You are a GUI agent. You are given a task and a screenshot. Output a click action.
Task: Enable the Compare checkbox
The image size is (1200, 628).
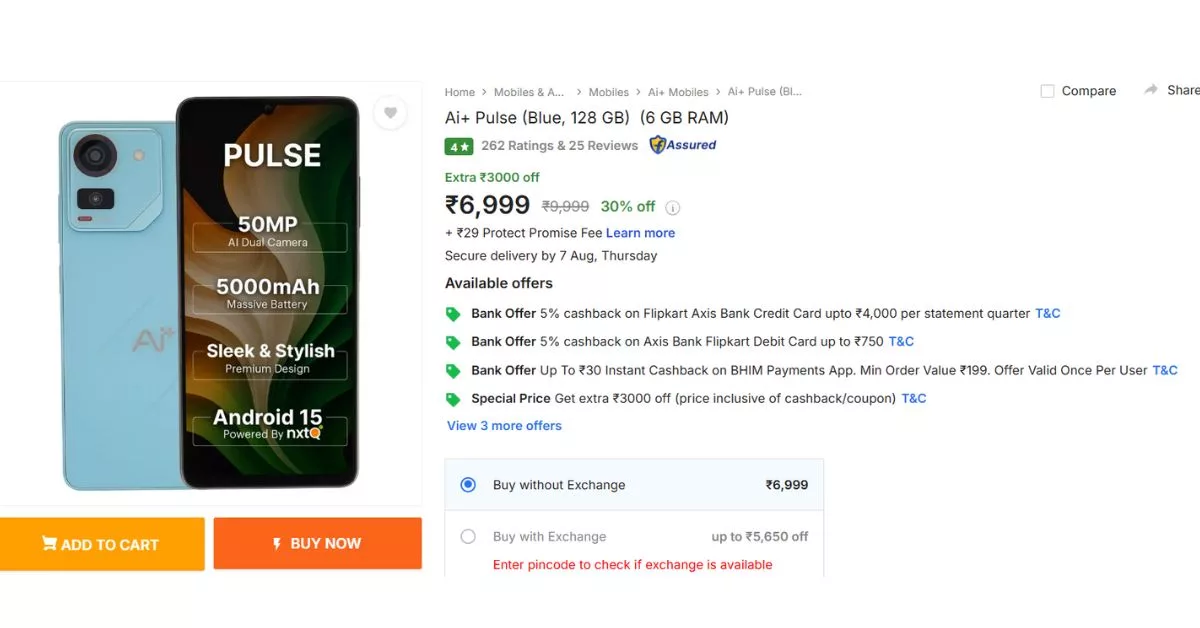[1047, 90]
